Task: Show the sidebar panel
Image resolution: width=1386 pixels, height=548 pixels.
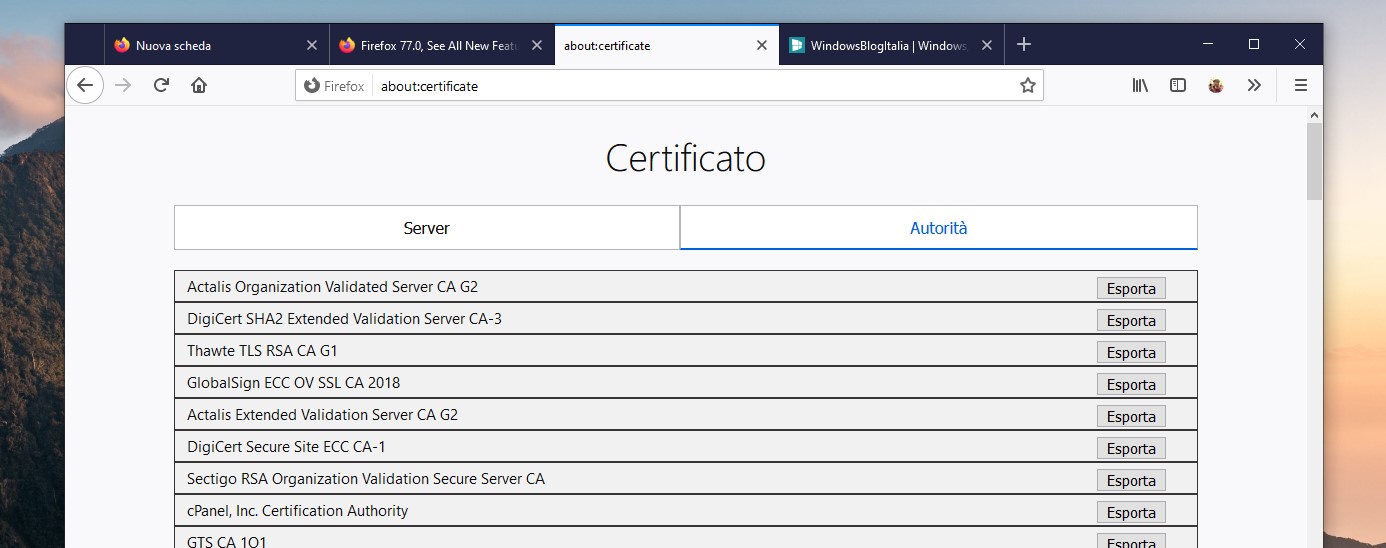Action: click(x=1178, y=86)
